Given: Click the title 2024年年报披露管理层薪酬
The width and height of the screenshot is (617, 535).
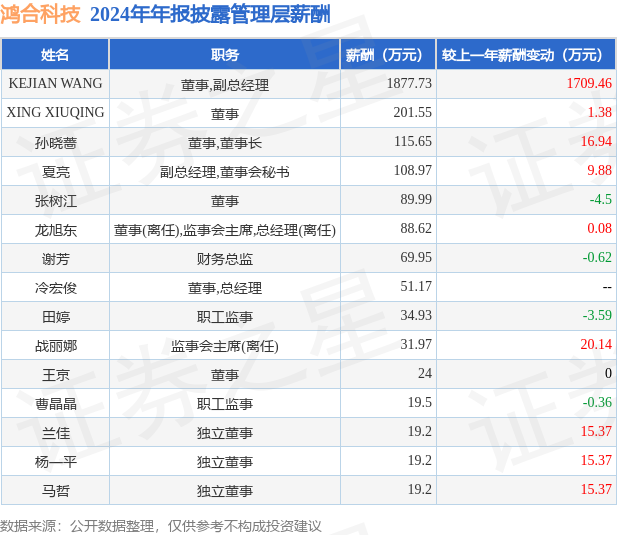Looking at the screenshot, I should pyautogui.click(x=210, y=14).
